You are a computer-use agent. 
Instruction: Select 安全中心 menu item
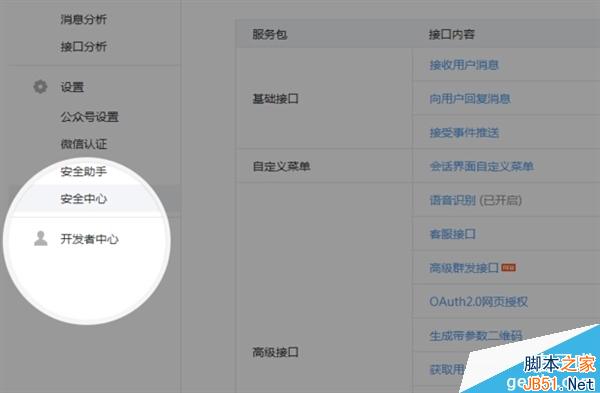83,199
